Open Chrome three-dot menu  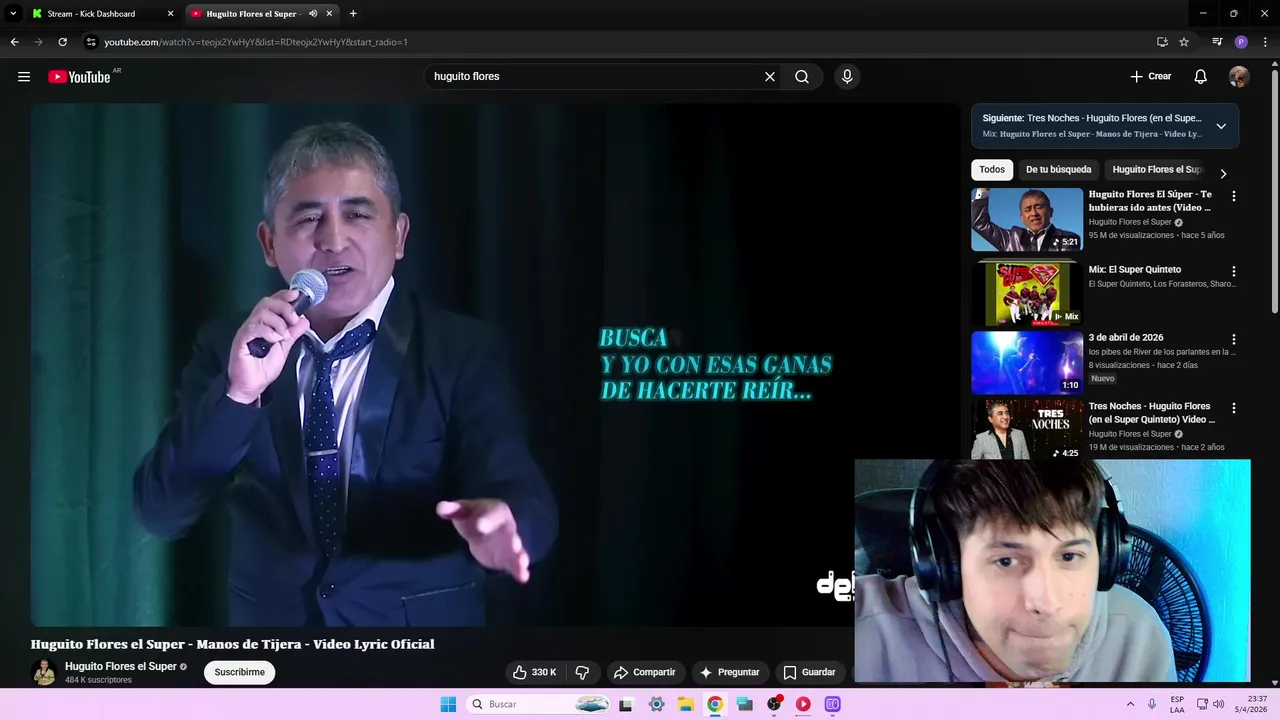(x=1265, y=42)
